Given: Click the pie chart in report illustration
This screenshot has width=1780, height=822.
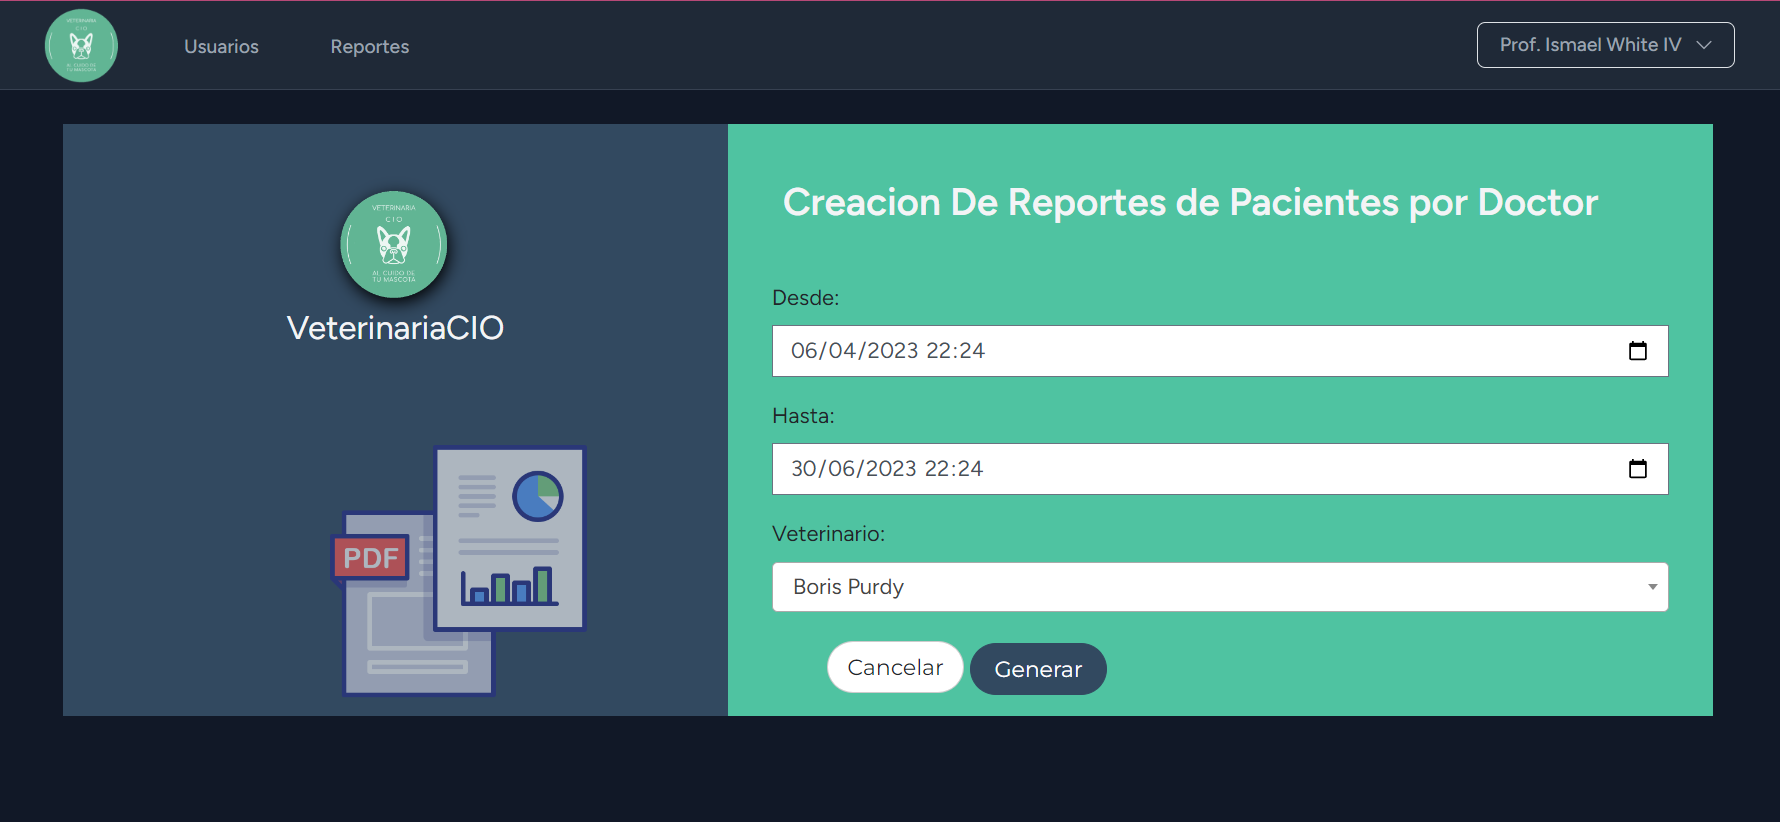Looking at the screenshot, I should click(538, 496).
